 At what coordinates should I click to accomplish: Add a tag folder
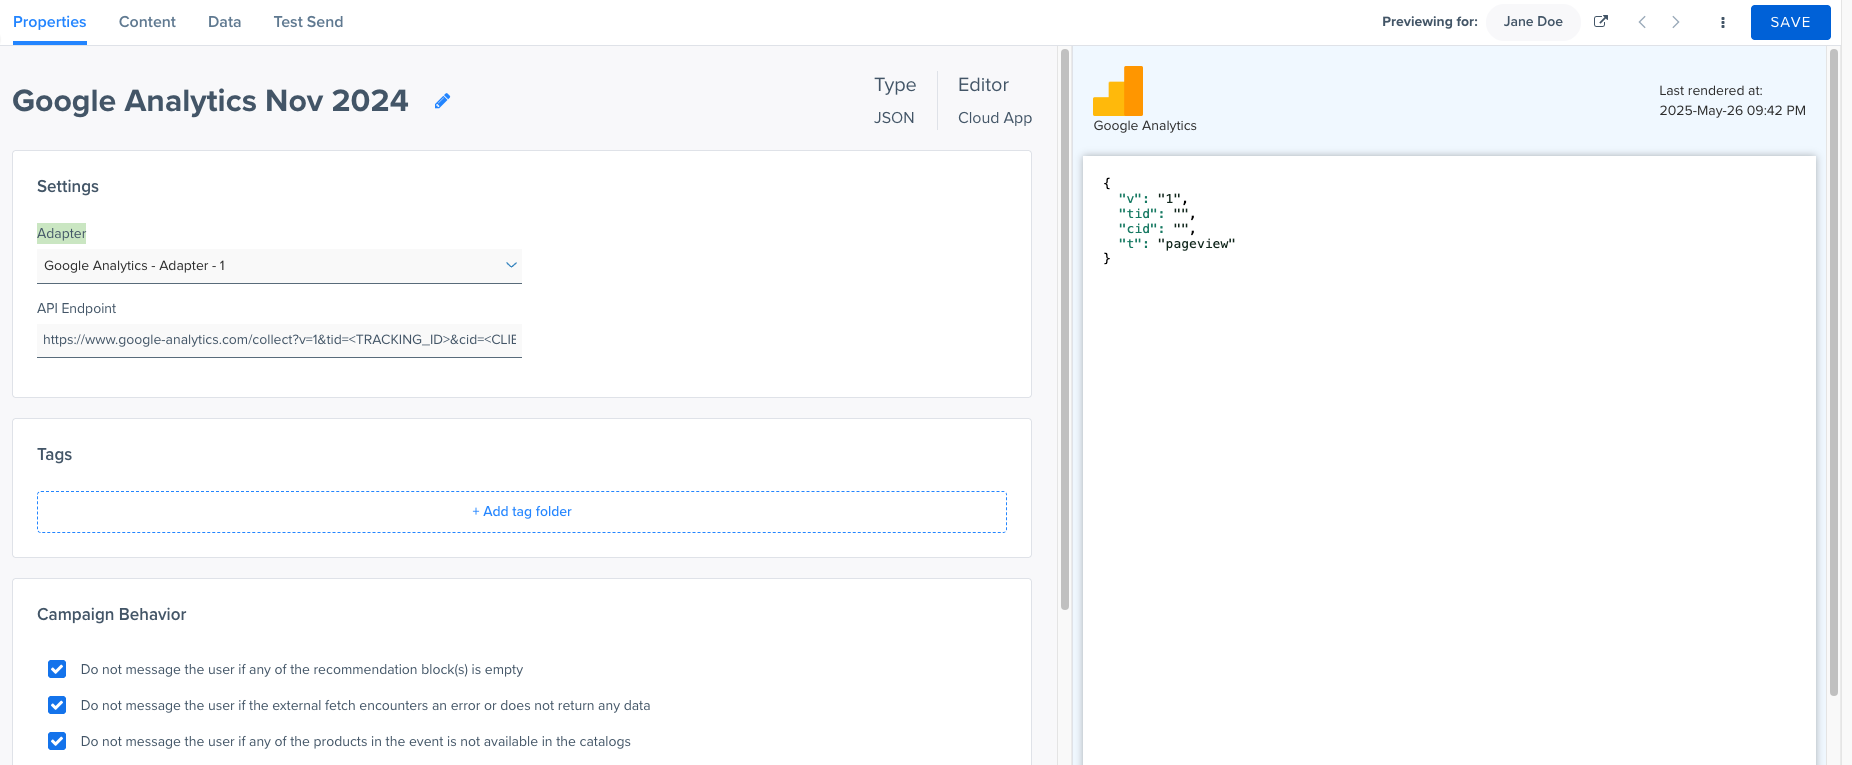(x=522, y=511)
